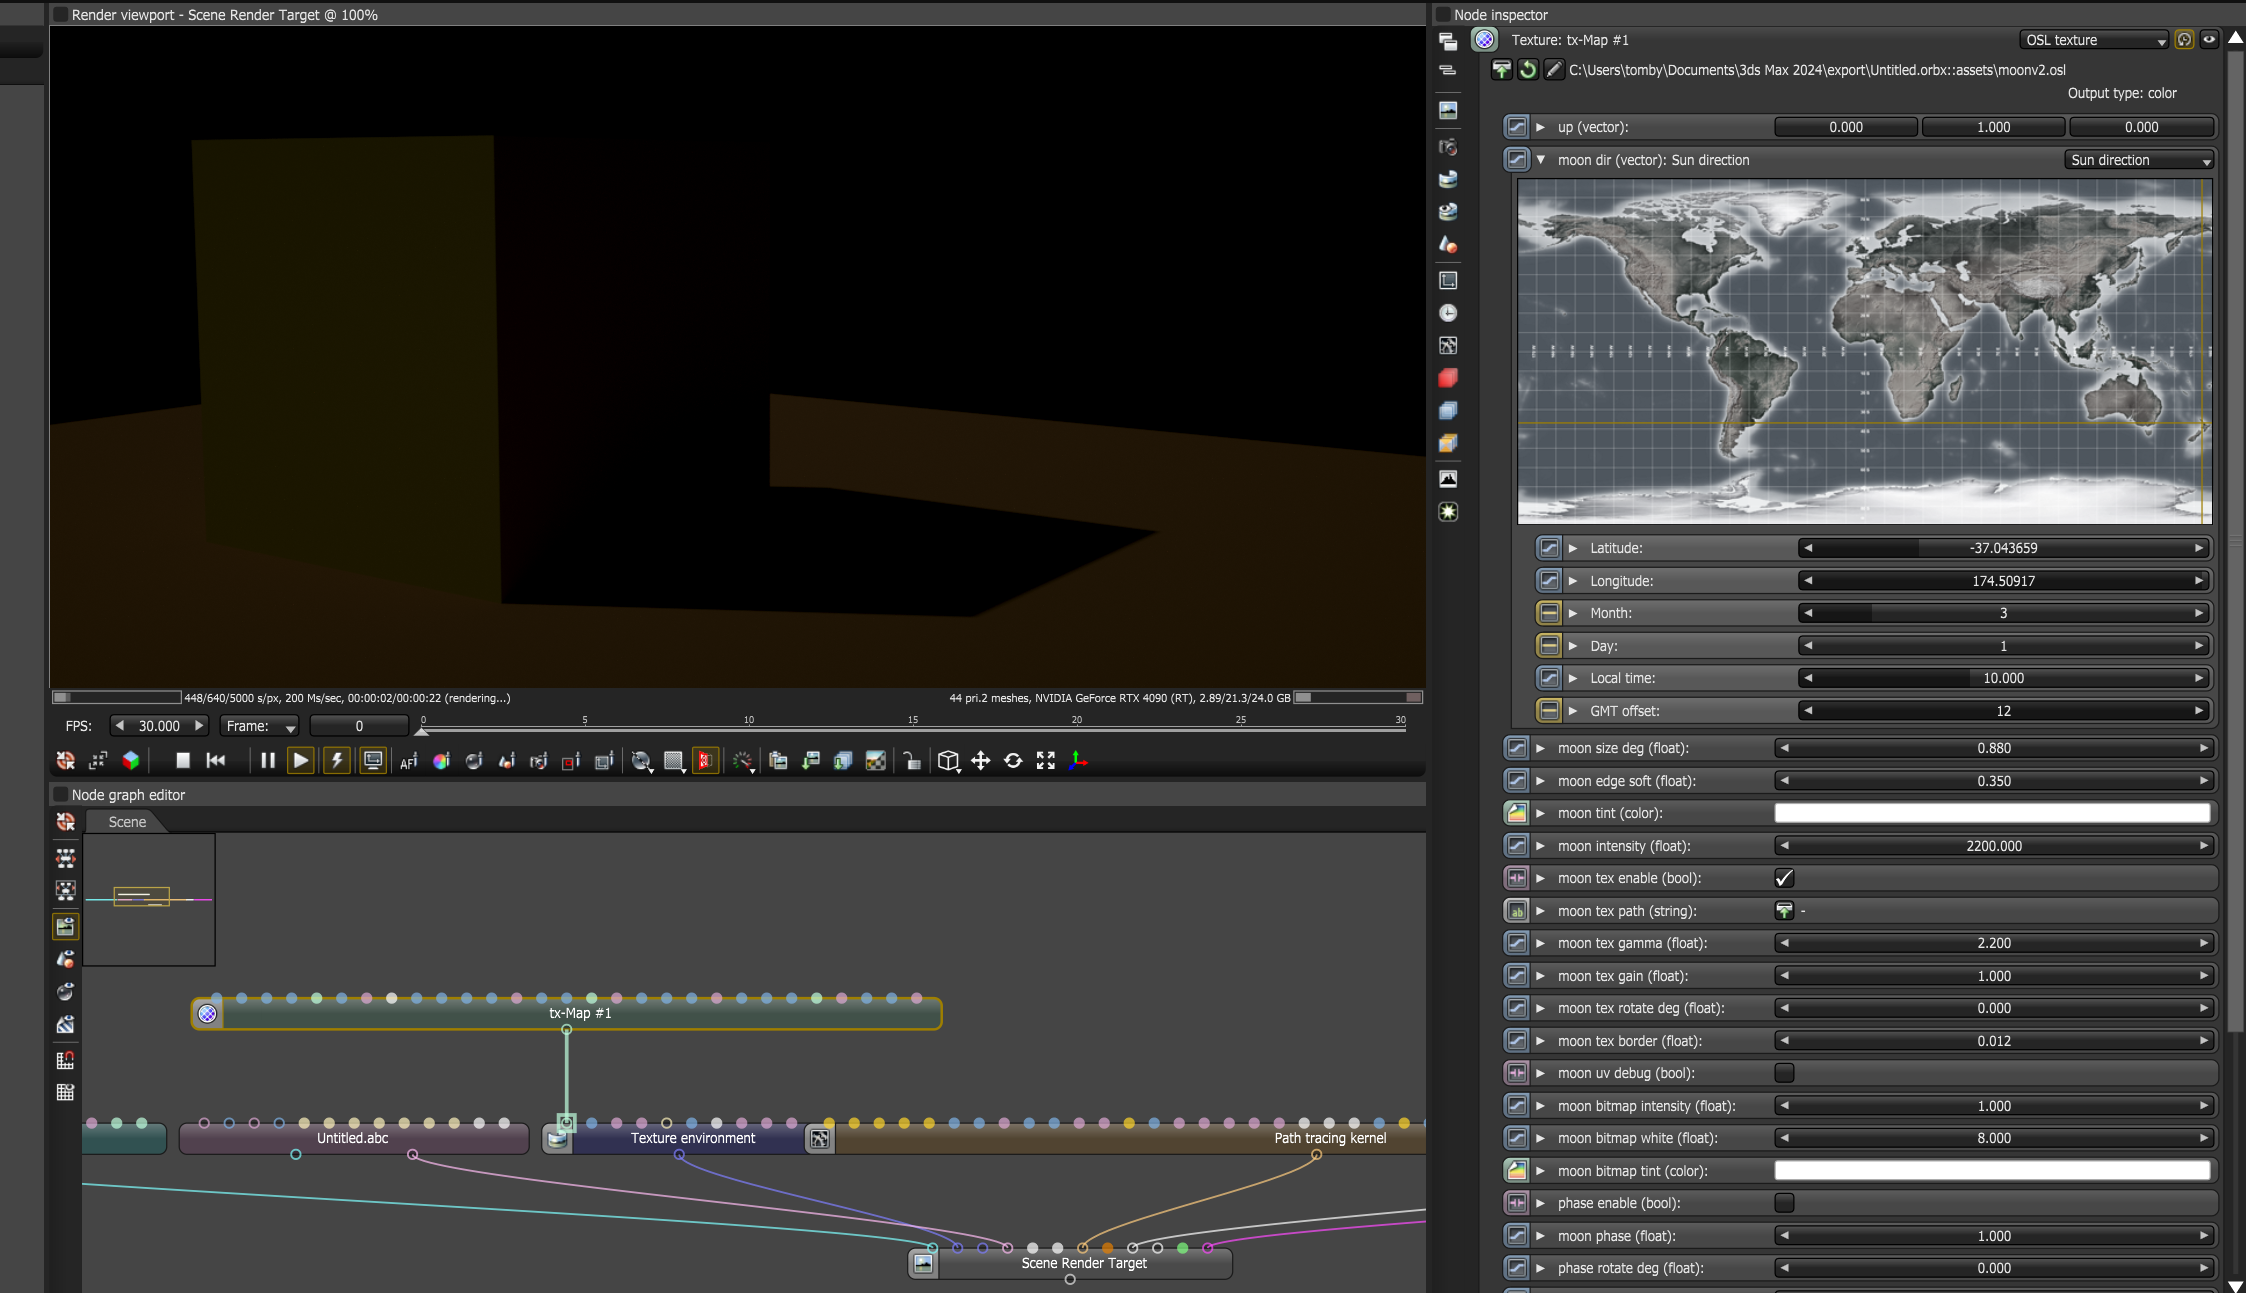
Task: Collapse the moon dir (vector) section
Action: 1541,160
